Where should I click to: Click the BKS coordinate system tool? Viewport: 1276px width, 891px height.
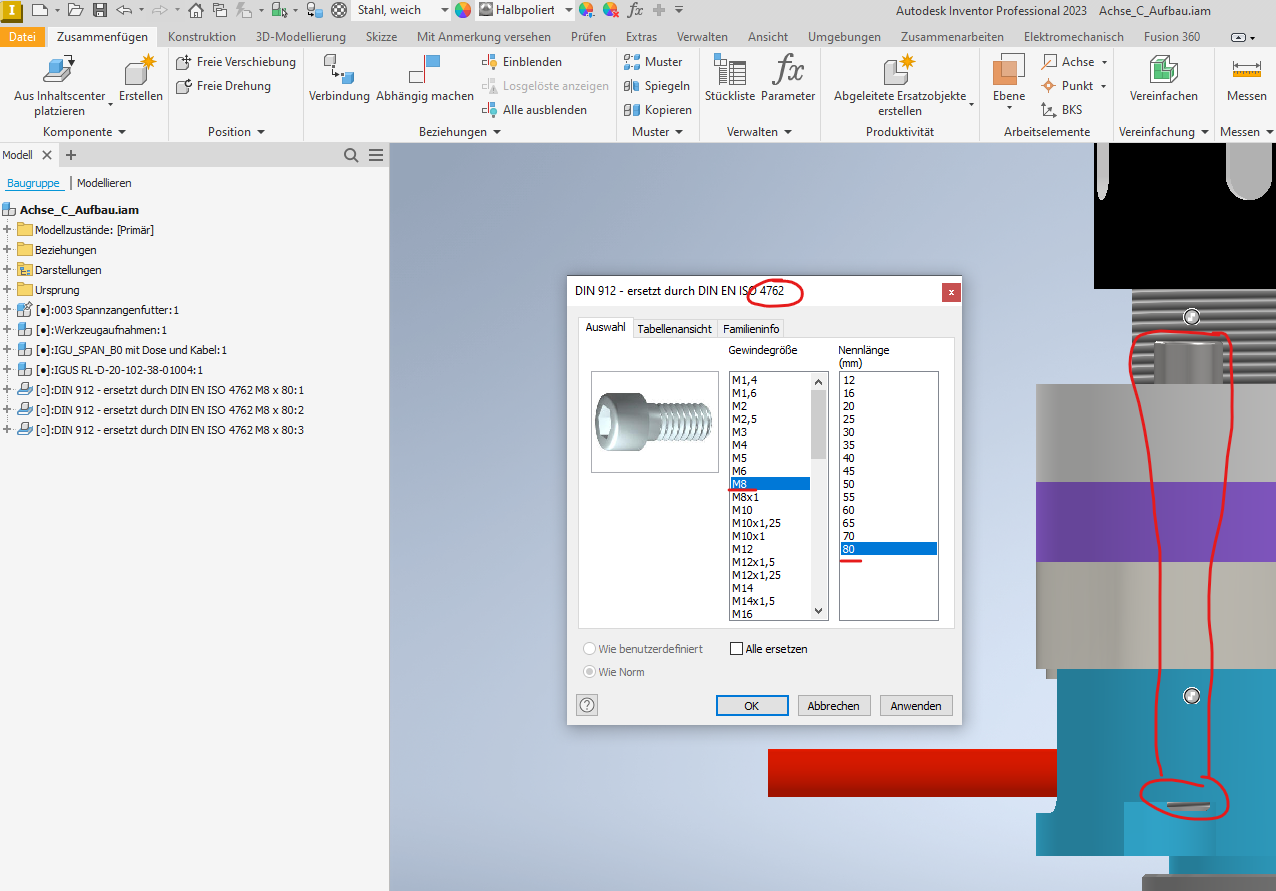pyautogui.click(x=1062, y=110)
